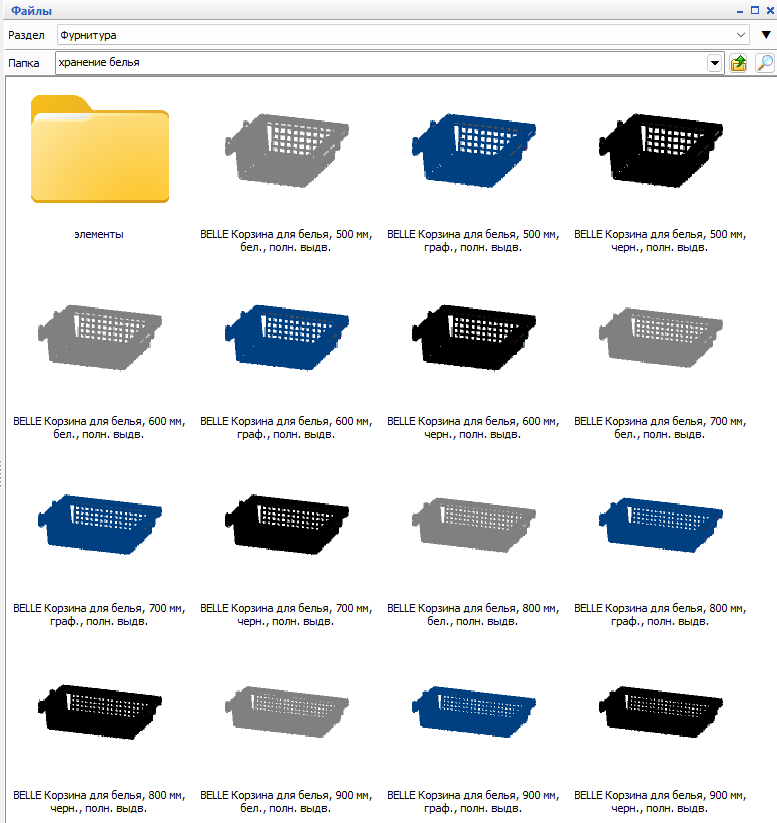Screen dimensions: 777x823
Task: Open the search magnifier tool
Action: click(764, 63)
